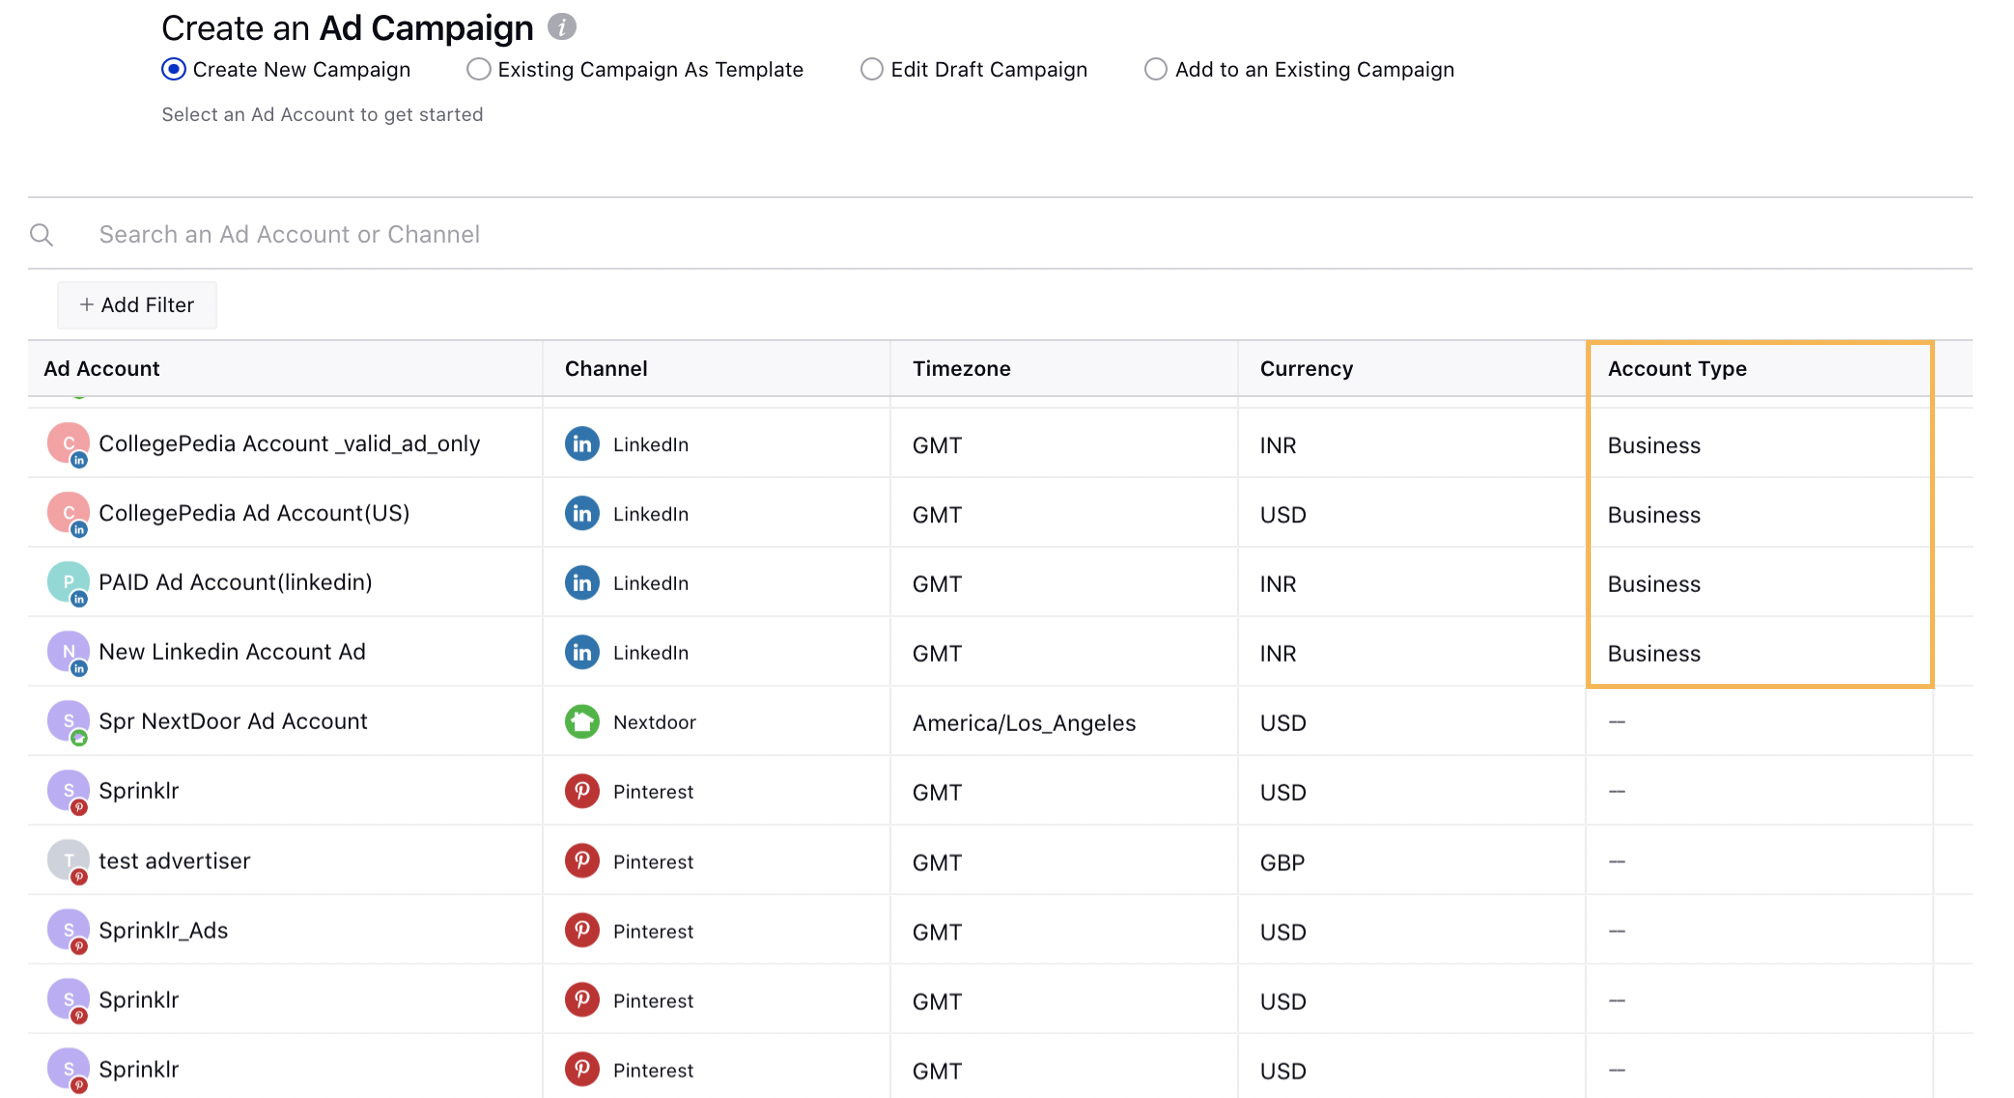
Task: Click test advertiser avatar icon
Action: click(68, 861)
